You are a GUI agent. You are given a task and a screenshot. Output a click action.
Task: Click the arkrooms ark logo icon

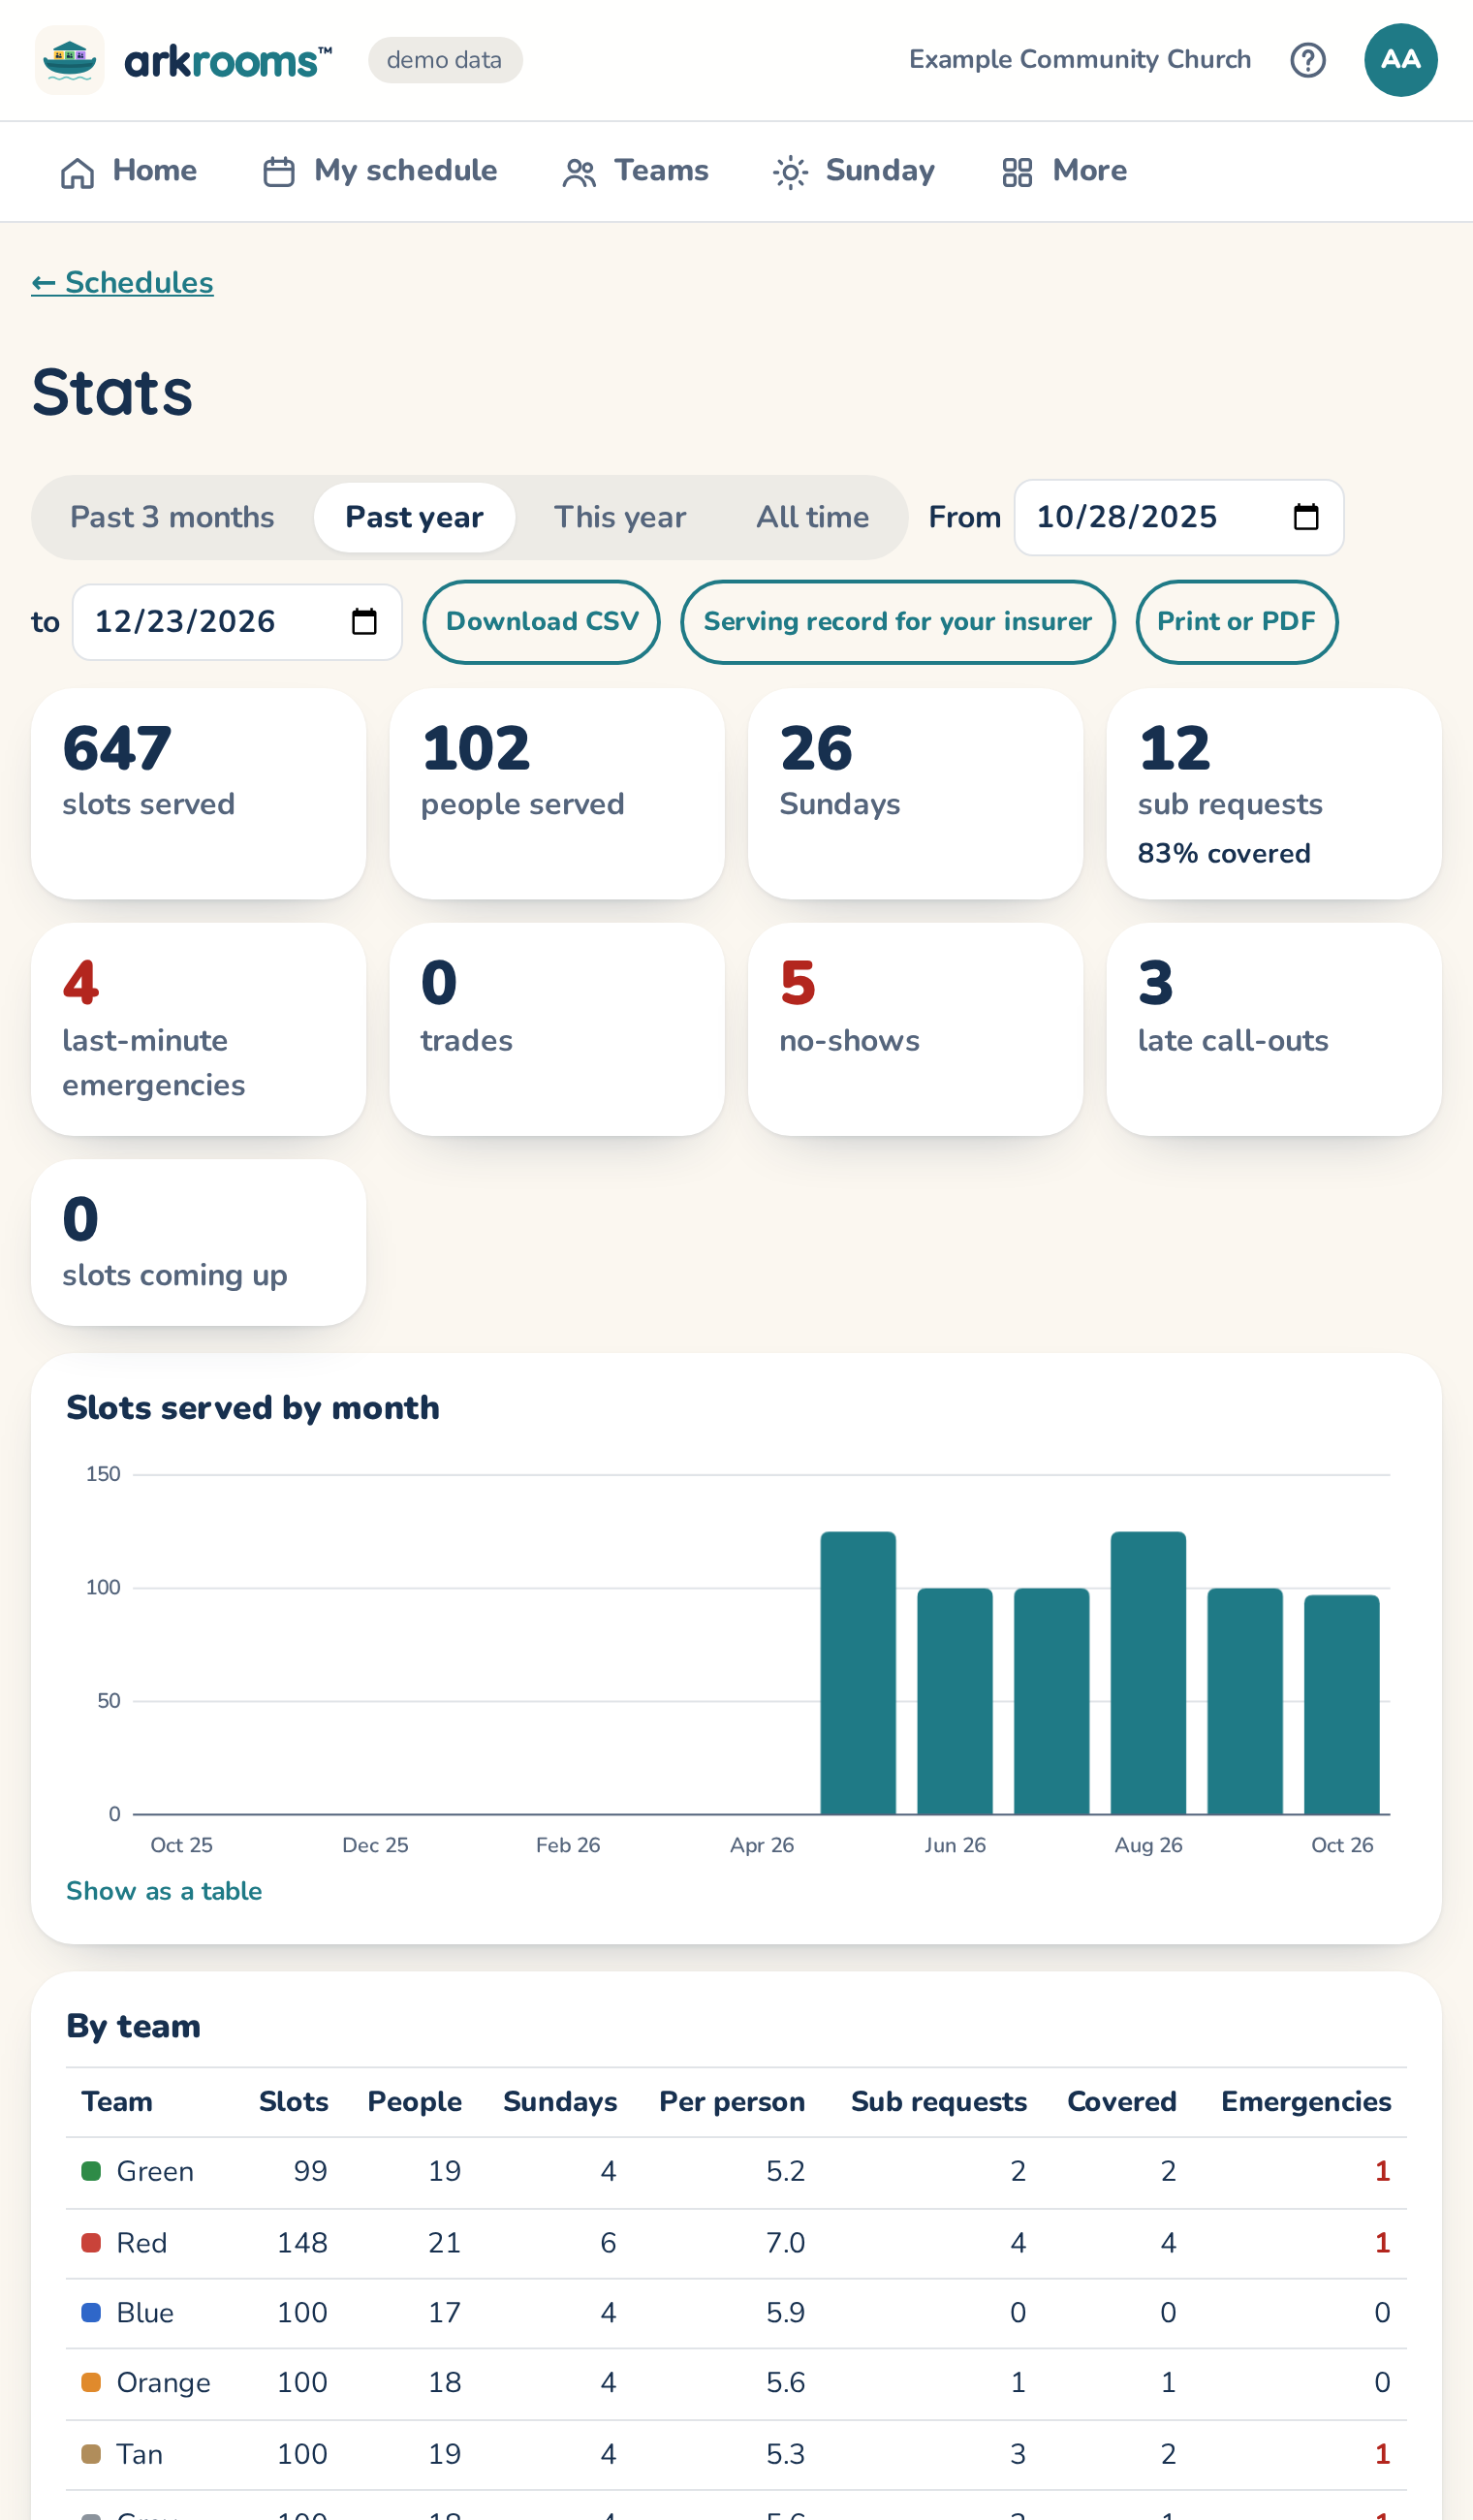tap(69, 60)
